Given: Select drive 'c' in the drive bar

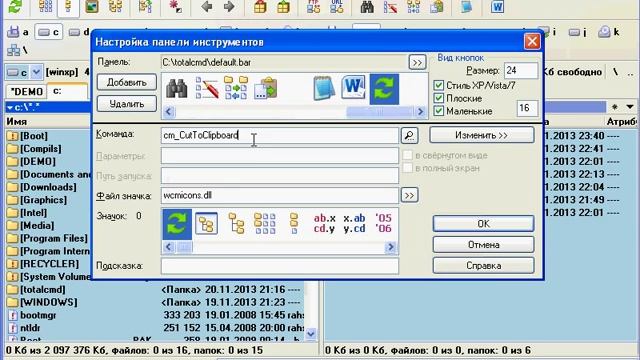Looking at the screenshot, I should [x=49, y=32].
